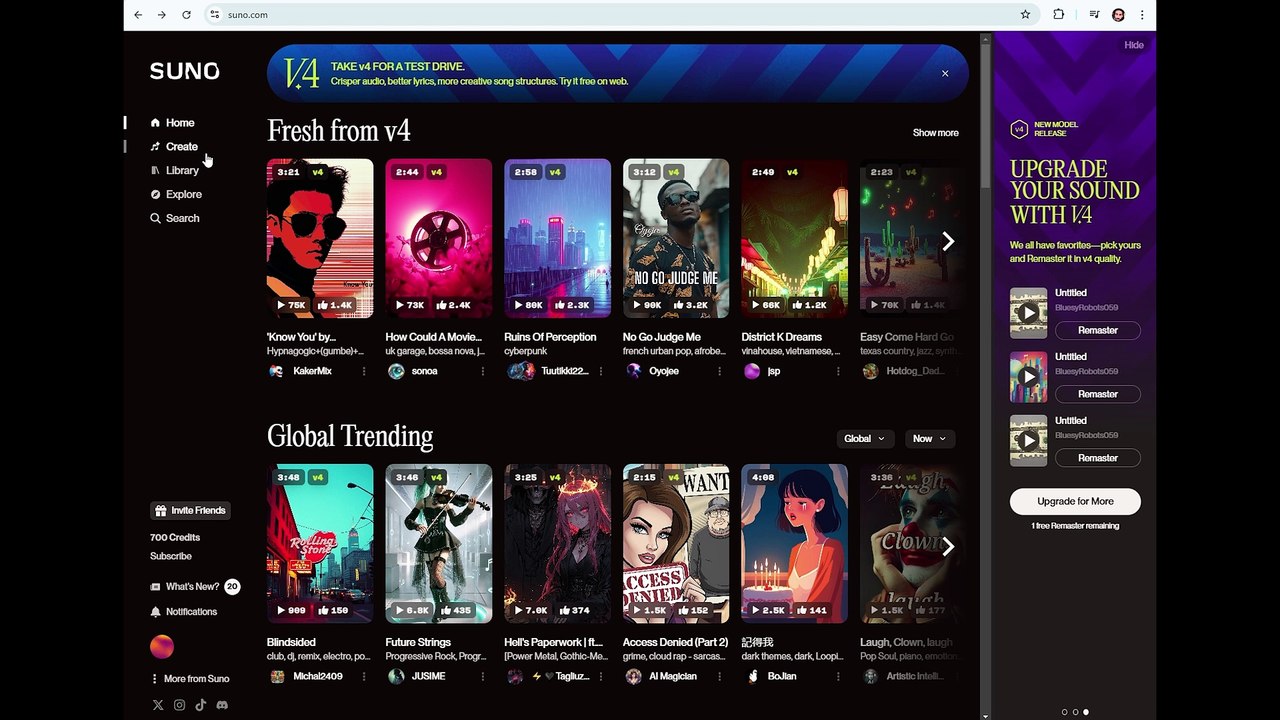Viewport: 1280px width, 720px height.
Task: Open options for the AI Magician song
Action: coord(719,676)
